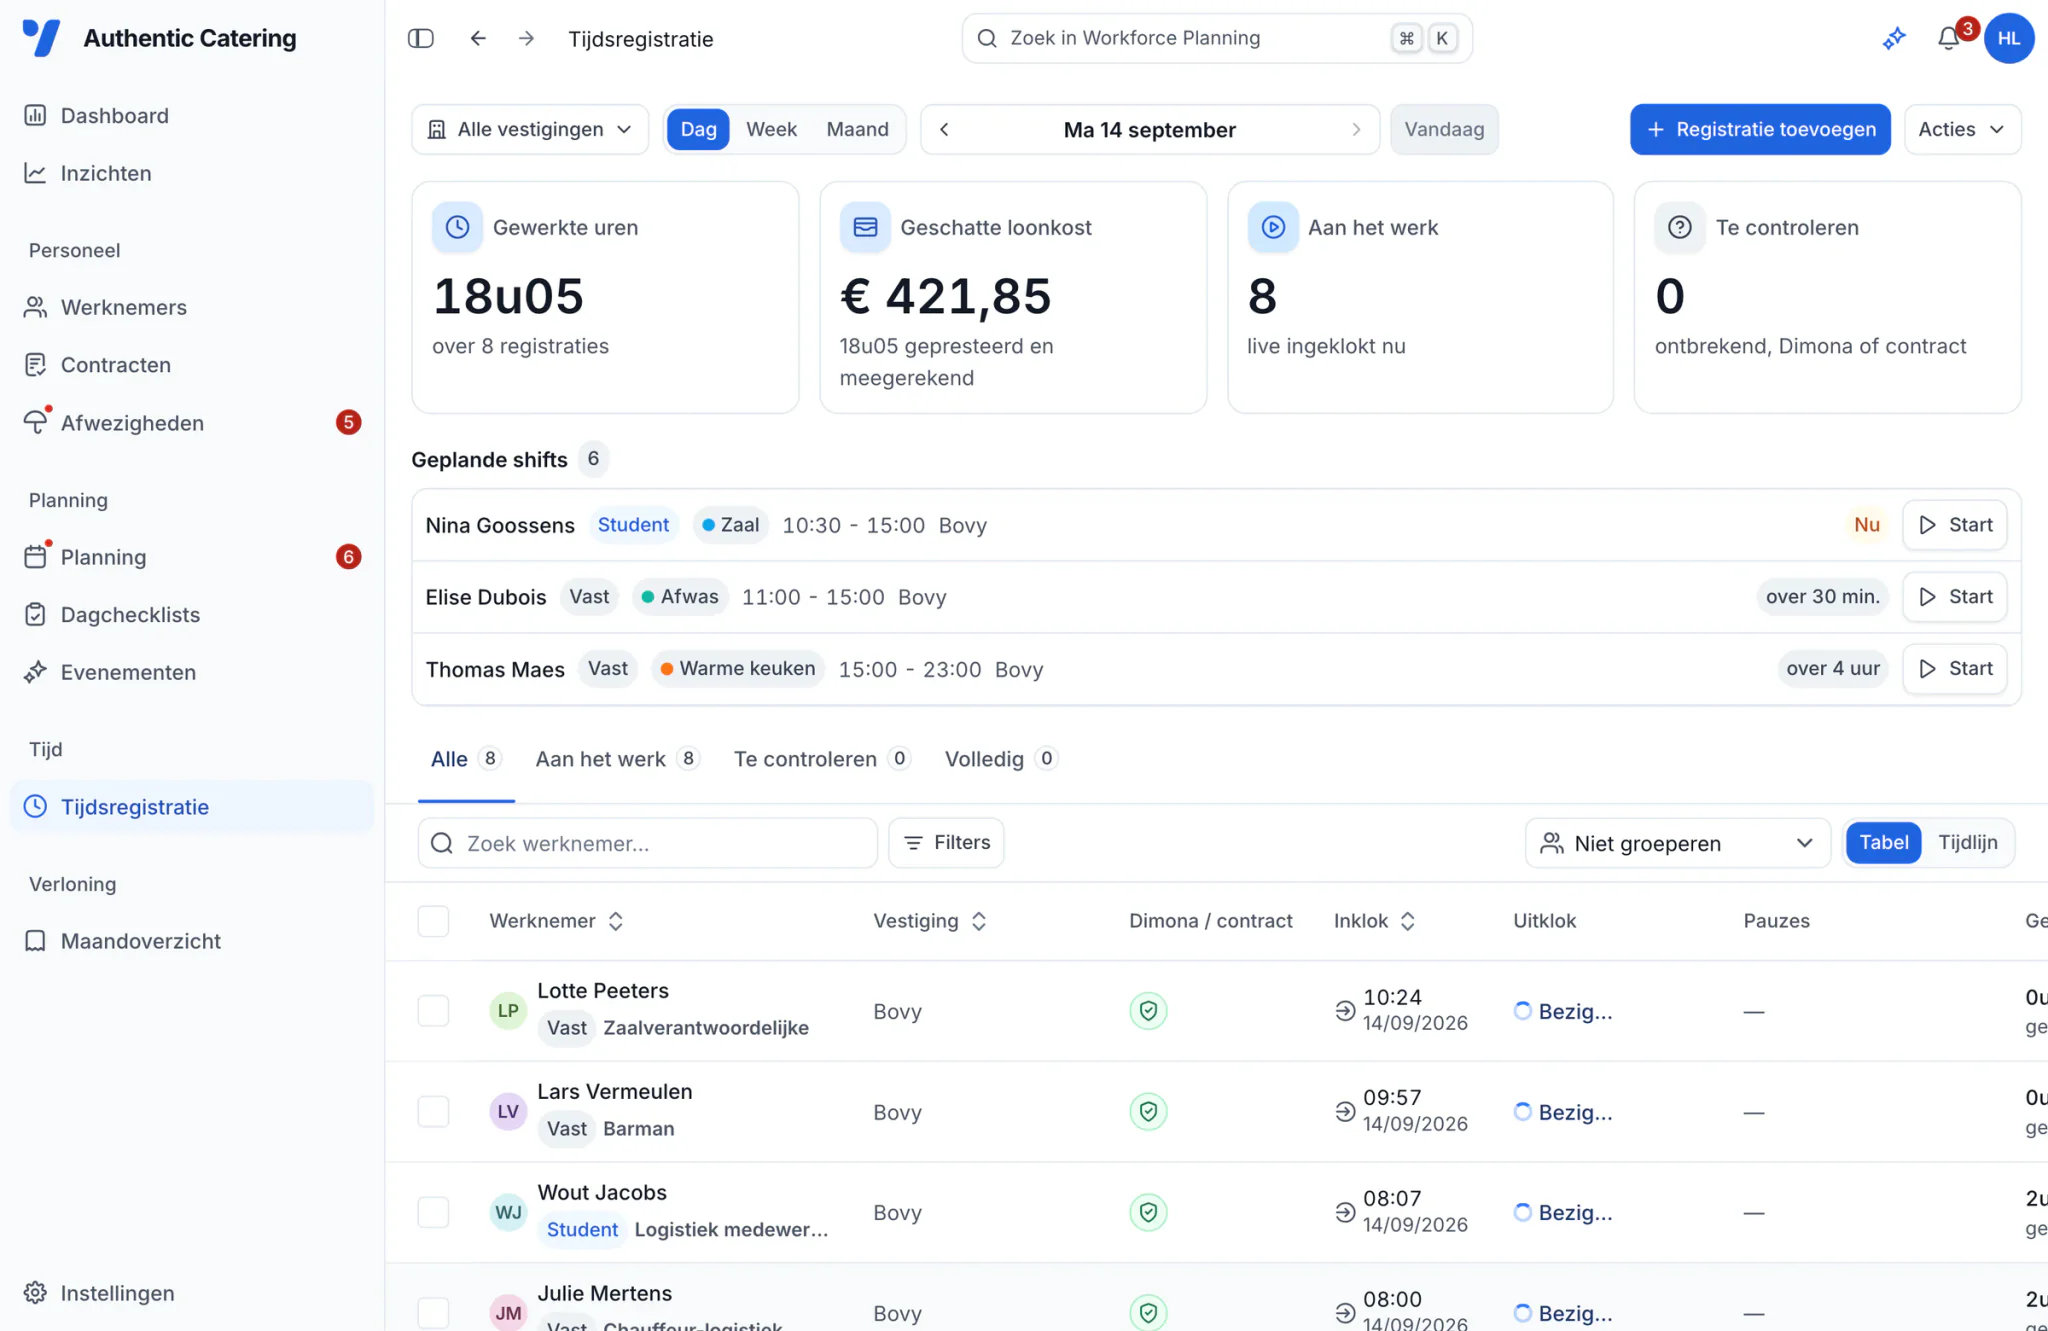Select the Alle tab

pos(466,759)
